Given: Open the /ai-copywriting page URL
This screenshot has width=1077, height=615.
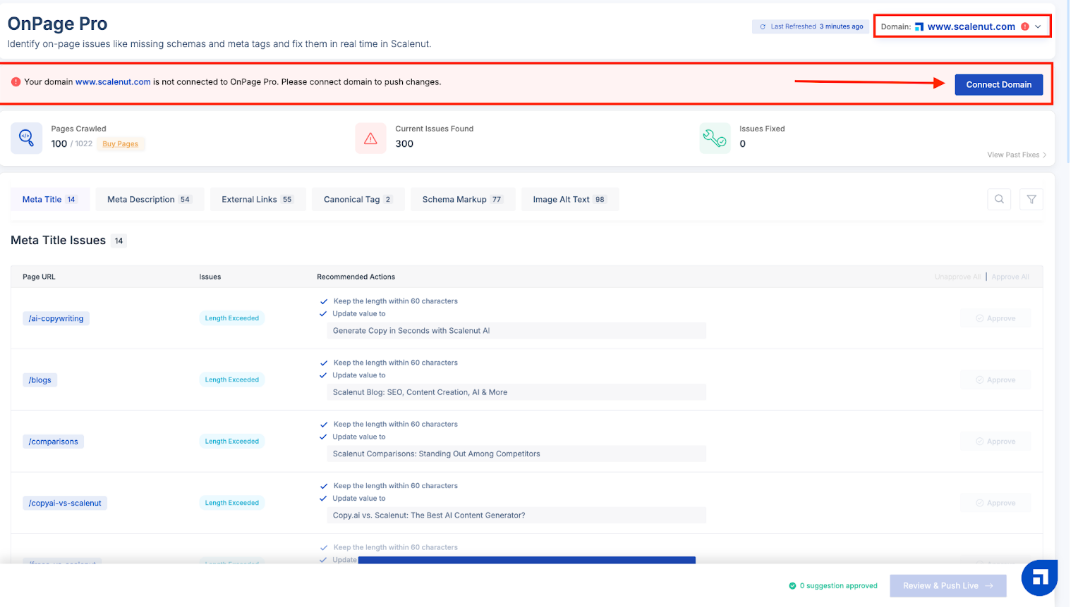Looking at the screenshot, I should pos(56,318).
